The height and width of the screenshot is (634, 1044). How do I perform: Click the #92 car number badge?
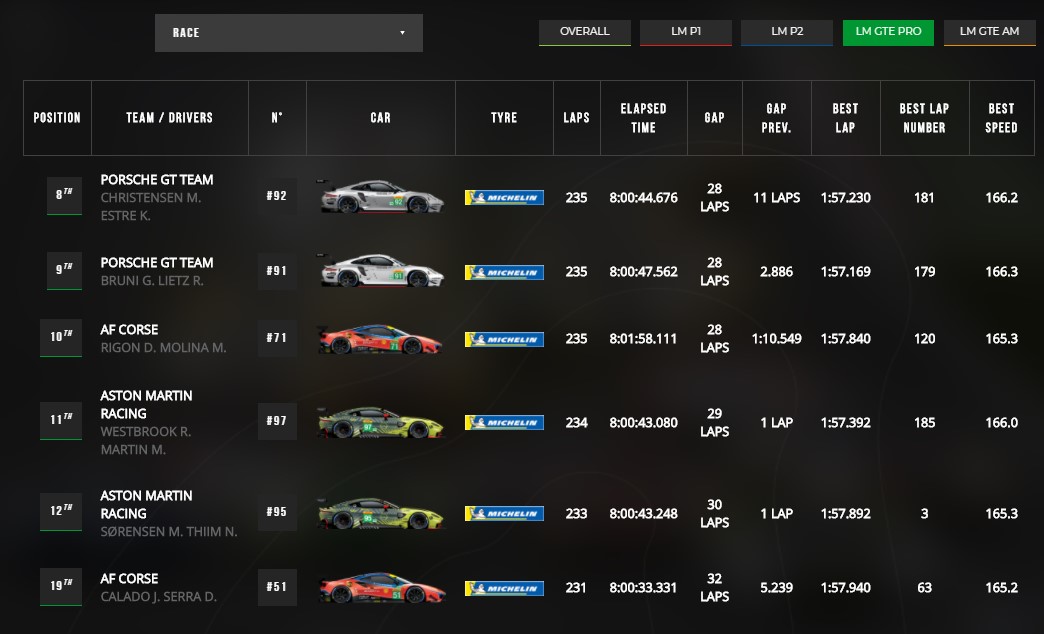coord(277,196)
